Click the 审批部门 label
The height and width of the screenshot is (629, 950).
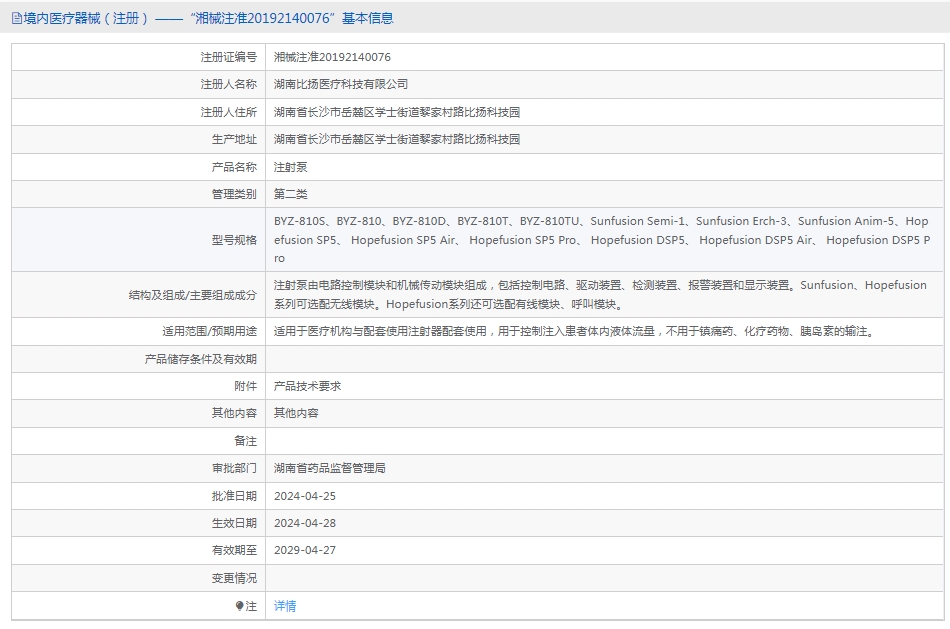pos(234,468)
